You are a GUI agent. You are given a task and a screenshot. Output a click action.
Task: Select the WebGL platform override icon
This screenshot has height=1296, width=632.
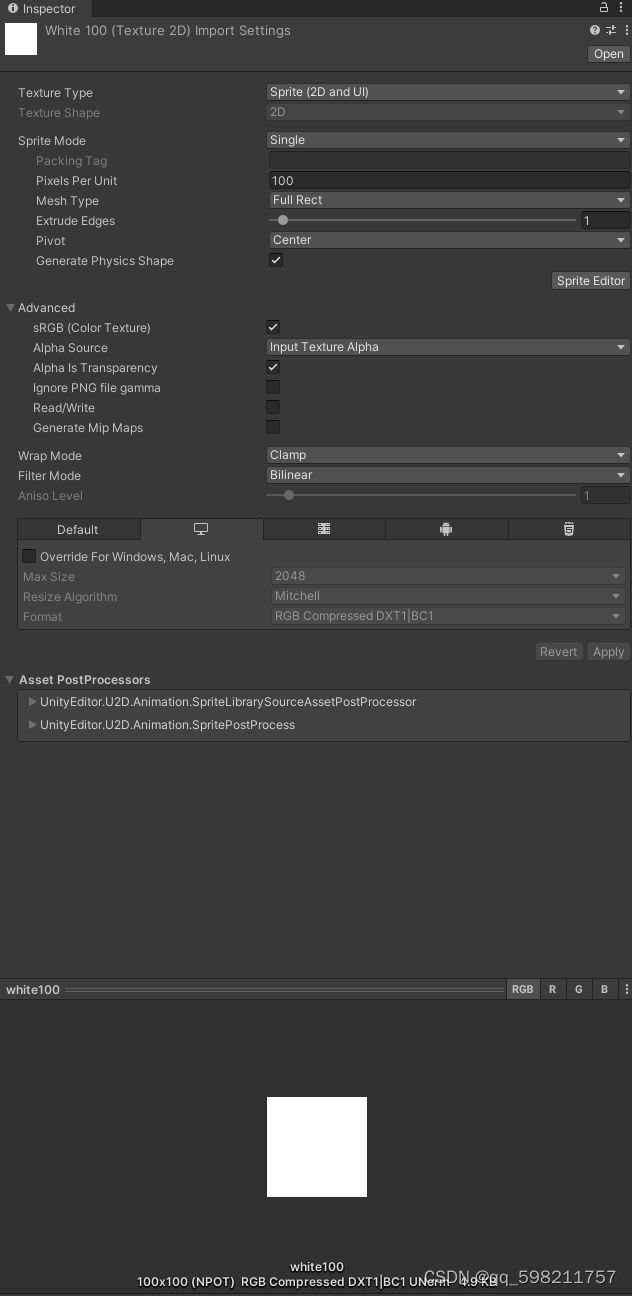(569, 529)
